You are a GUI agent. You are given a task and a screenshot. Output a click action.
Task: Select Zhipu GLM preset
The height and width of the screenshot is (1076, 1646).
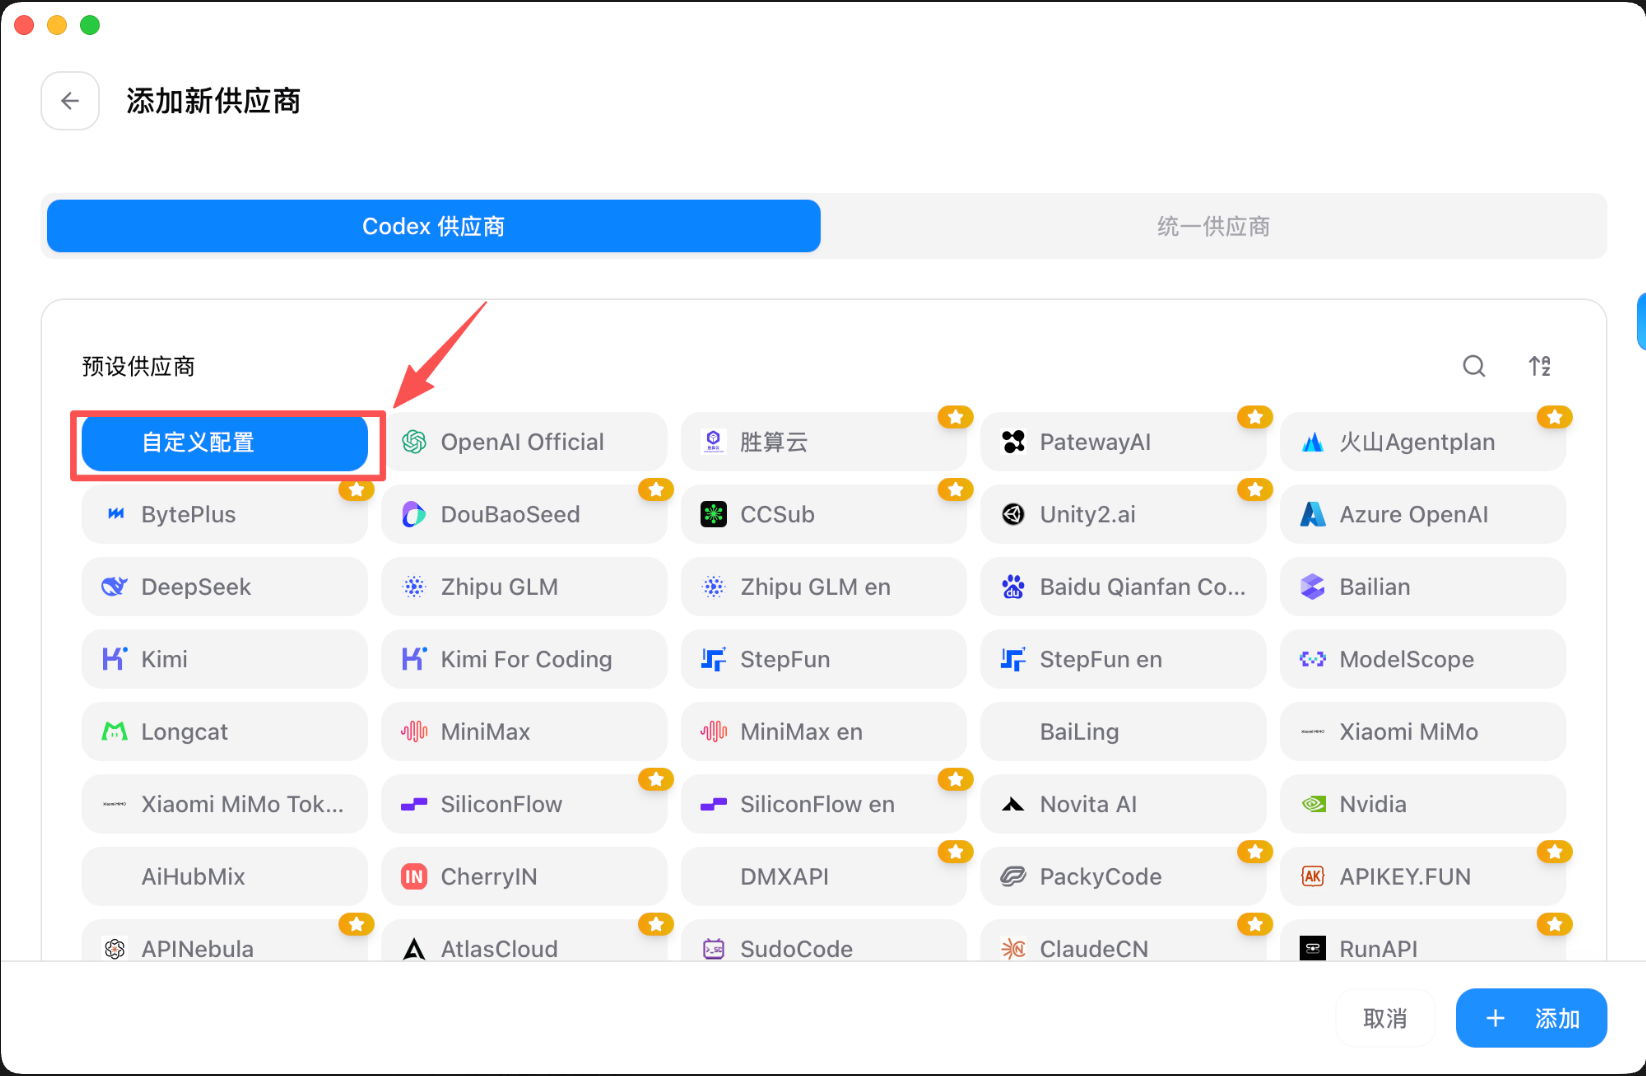(x=524, y=587)
